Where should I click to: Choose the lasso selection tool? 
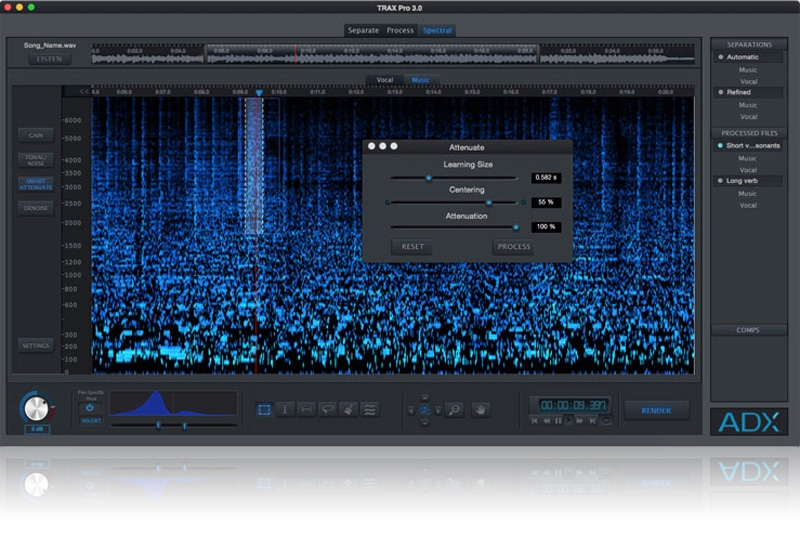coord(327,409)
